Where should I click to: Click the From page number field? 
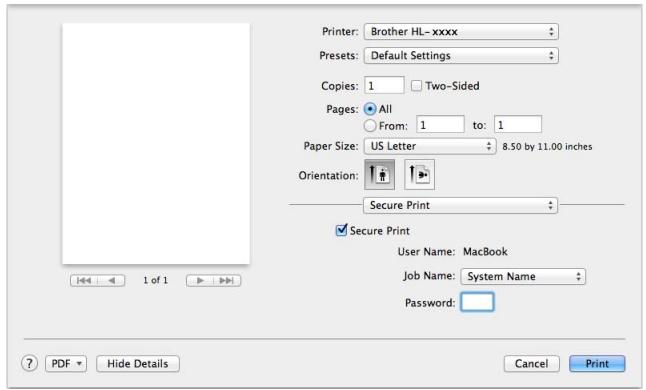tap(440, 124)
